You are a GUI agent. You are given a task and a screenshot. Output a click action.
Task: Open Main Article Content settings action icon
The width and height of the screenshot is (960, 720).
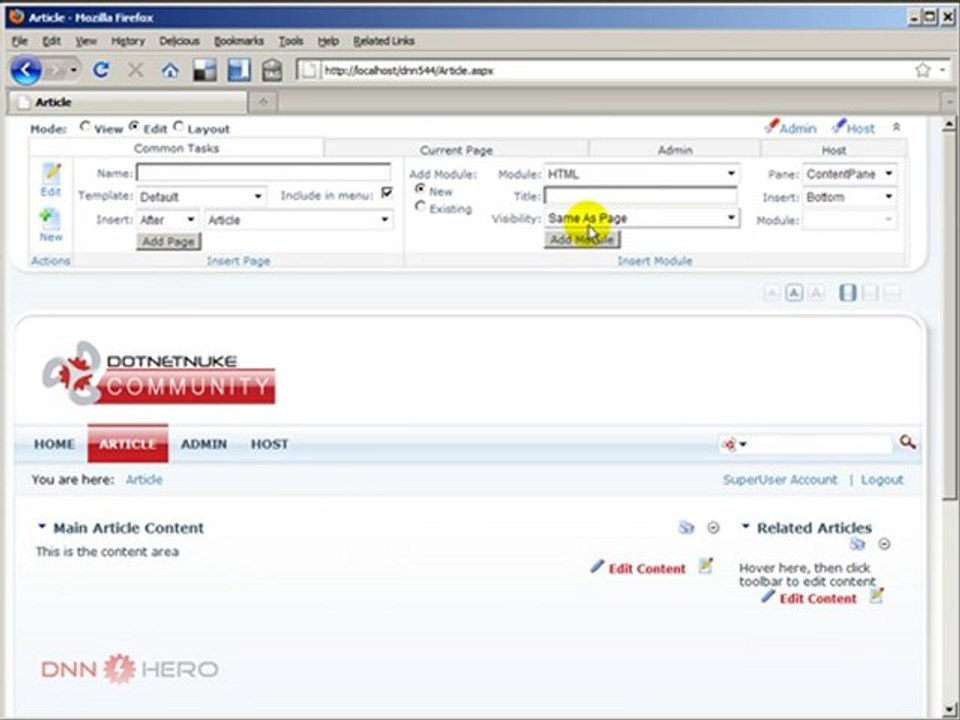686,527
